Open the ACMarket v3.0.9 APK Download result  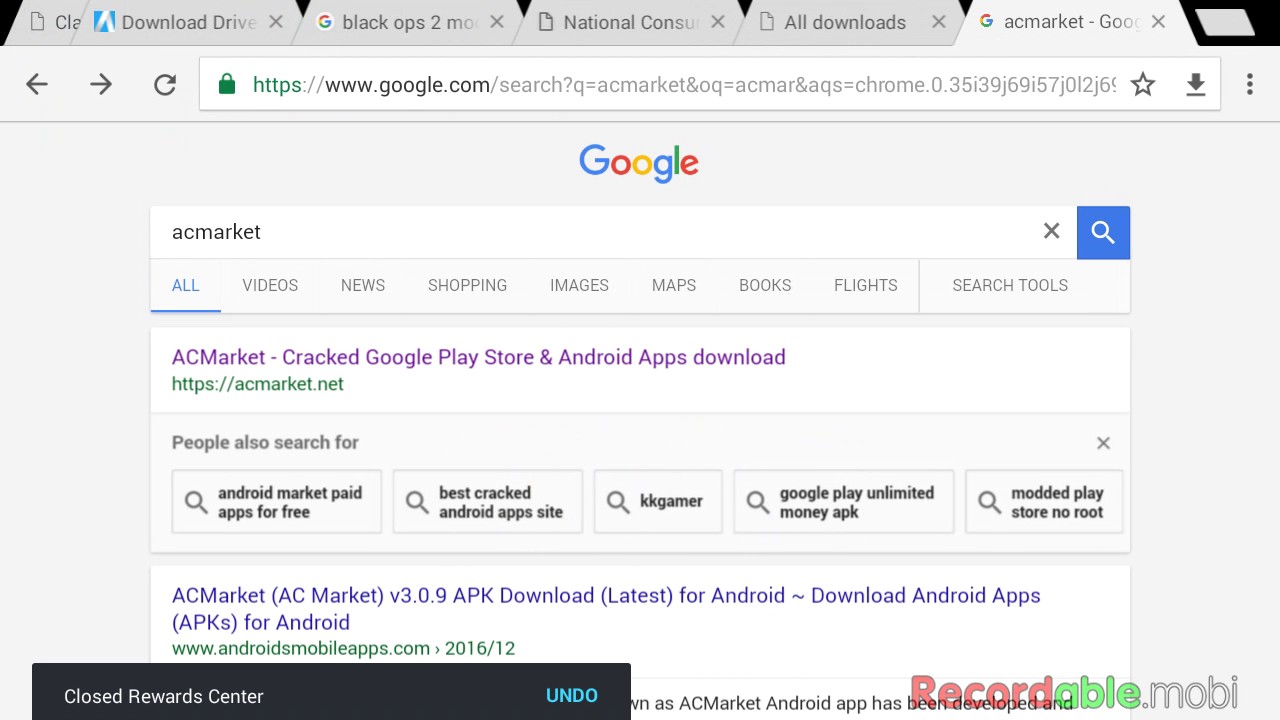(606, 608)
